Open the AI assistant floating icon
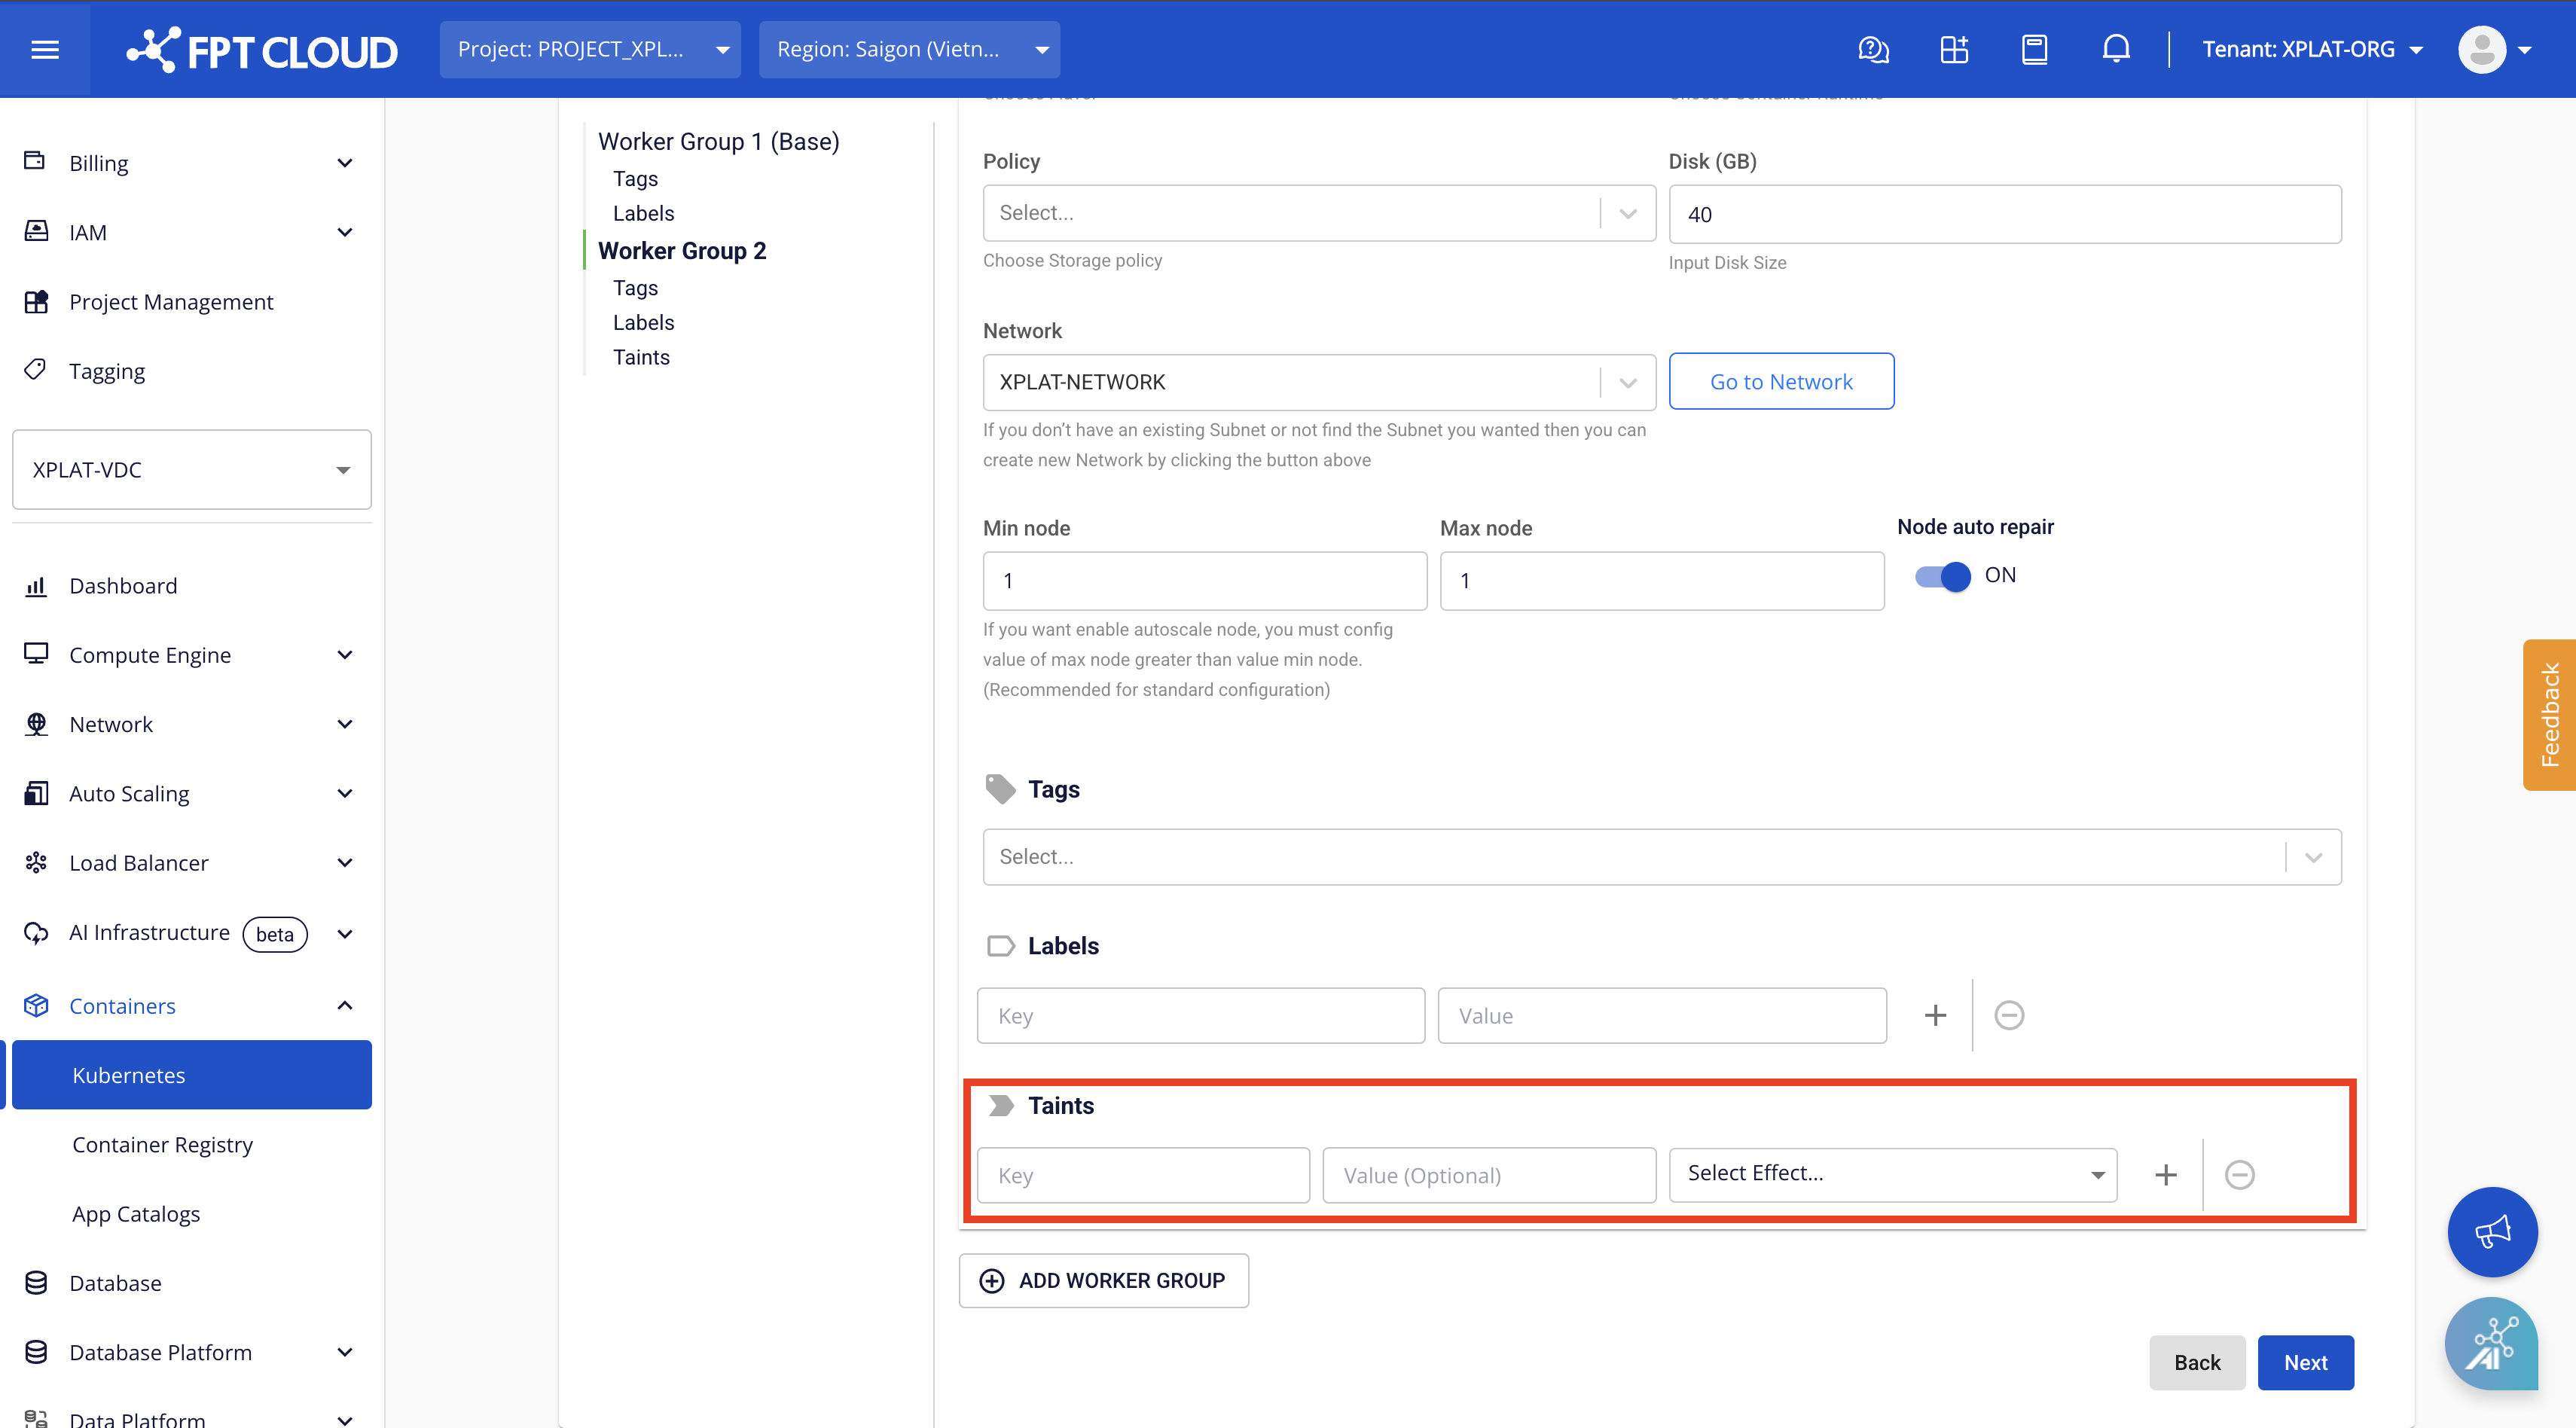Viewport: 2576px width, 1428px height. click(x=2492, y=1345)
